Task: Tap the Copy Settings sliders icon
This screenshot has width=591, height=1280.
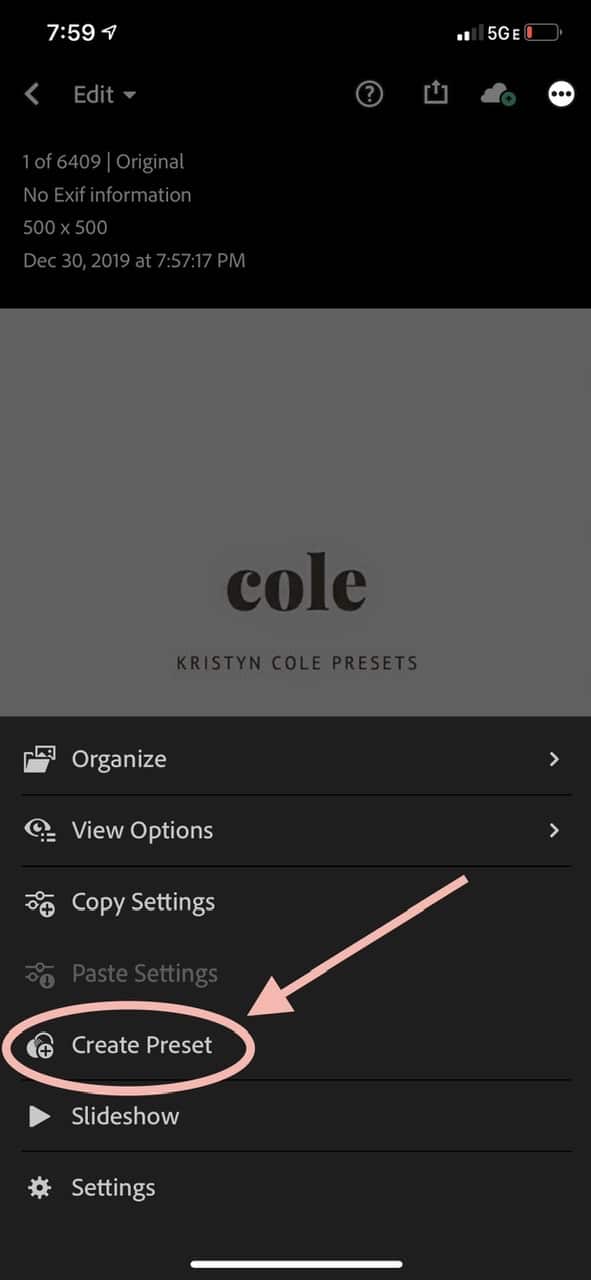Action: point(40,902)
